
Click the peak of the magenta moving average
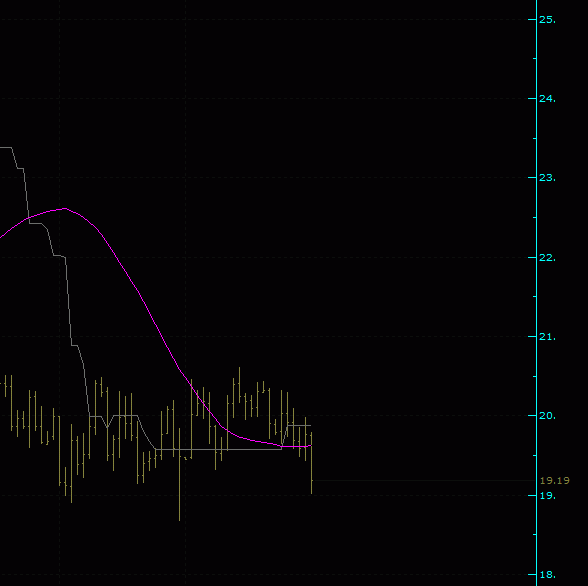65,208
